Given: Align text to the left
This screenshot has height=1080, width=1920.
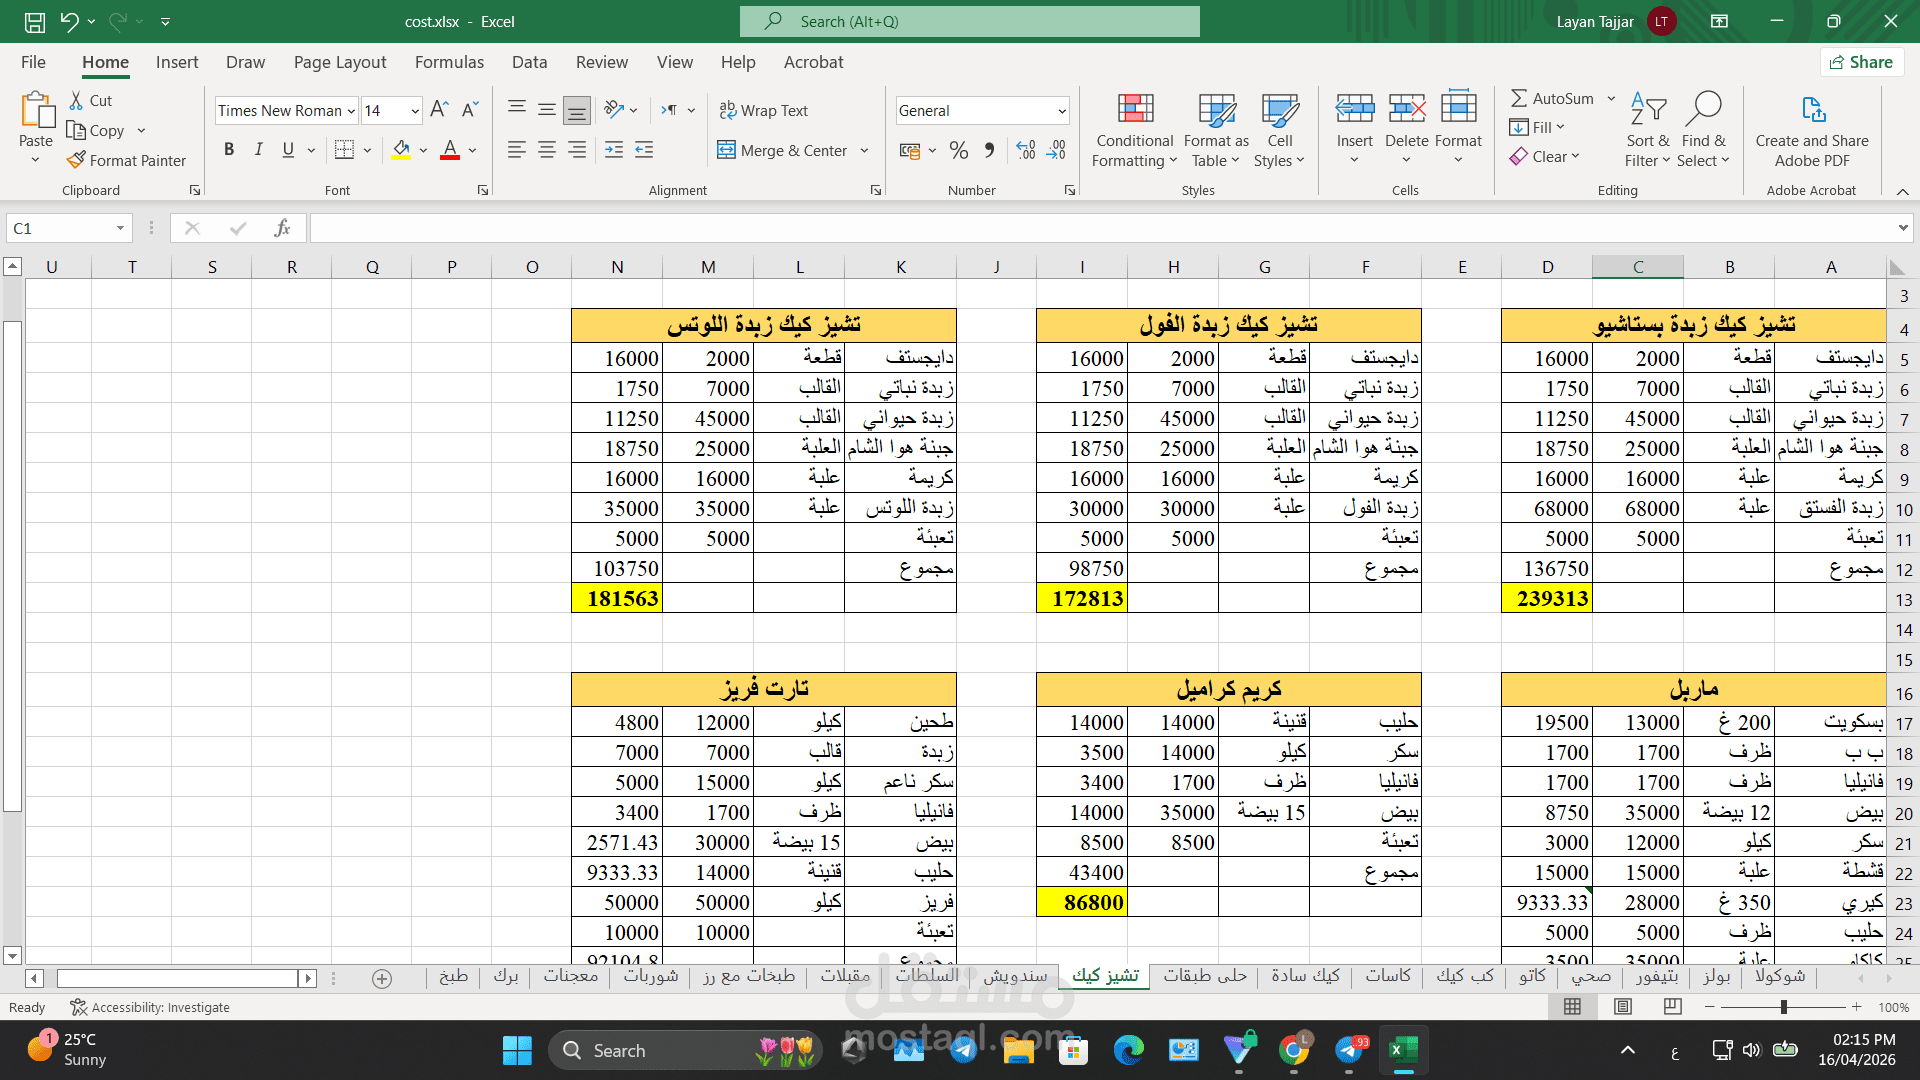Looking at the screenshot, I should pyautogui.click(x=516, y=150).
